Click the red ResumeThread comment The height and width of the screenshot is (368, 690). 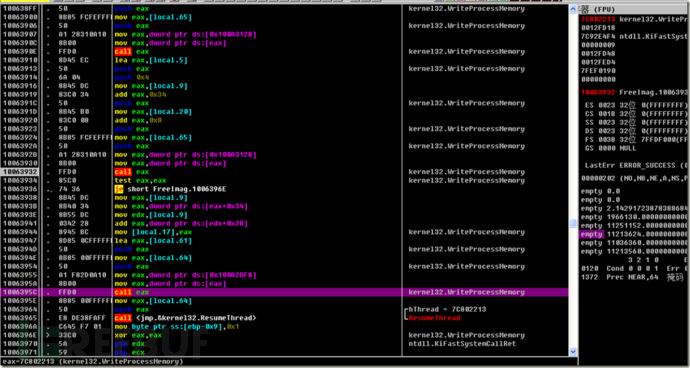tap(434, 318)
